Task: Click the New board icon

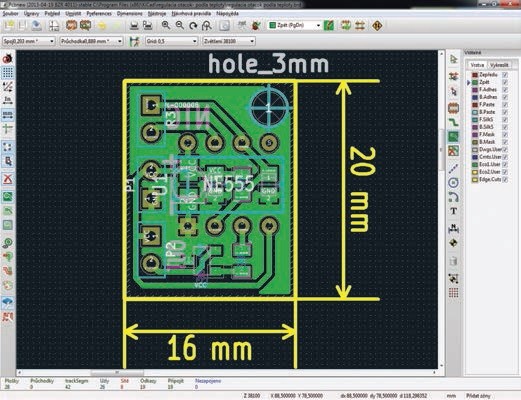Action: pyautogui.click(x=9, y=26)
